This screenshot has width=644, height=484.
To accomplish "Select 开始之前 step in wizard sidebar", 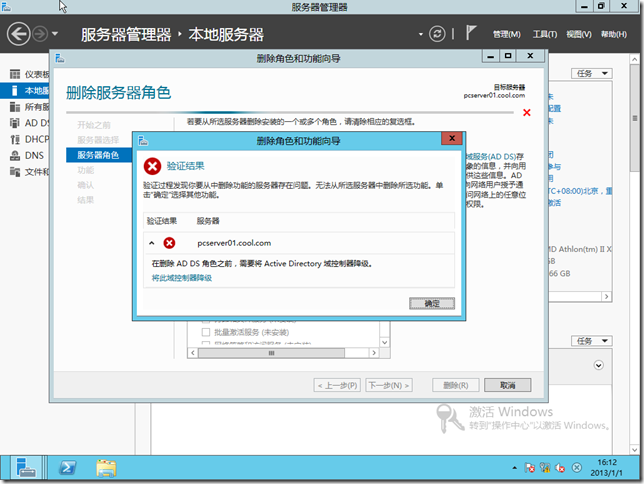I will point(94,125).
